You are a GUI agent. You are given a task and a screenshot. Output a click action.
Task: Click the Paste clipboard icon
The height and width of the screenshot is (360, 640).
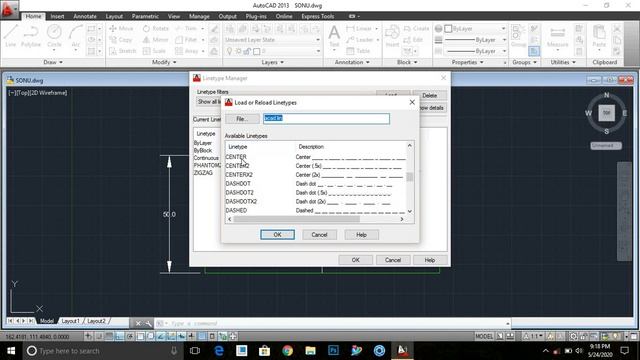(x=599, y=36)
